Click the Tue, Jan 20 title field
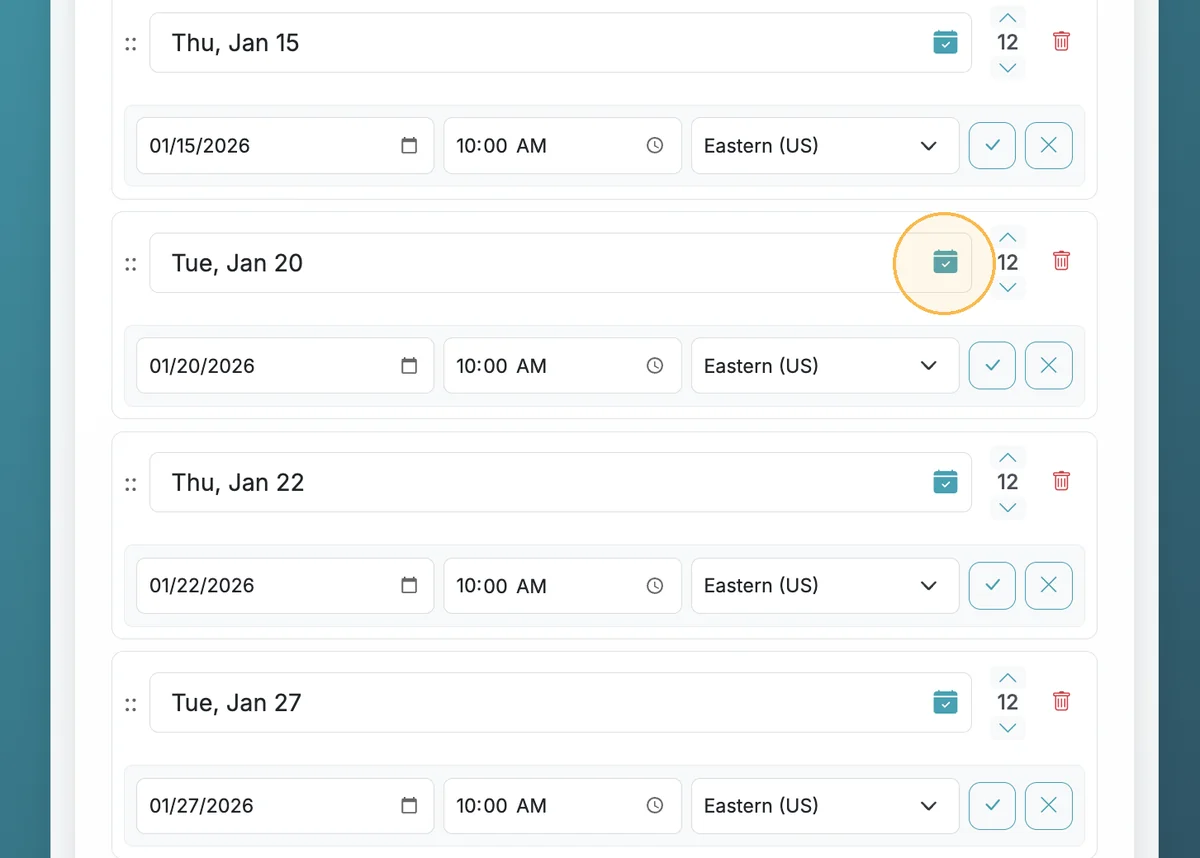 click(x=560, y=263)
